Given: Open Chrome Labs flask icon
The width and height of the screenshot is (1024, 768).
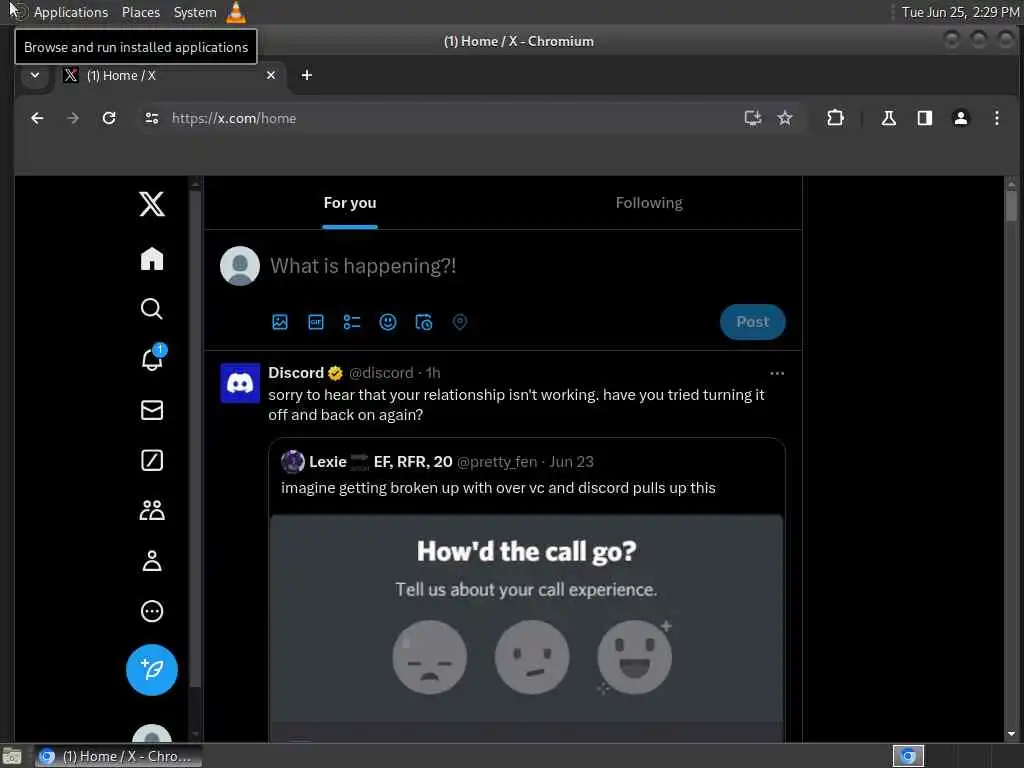Looking at the screenshot, I should point(888,118).
